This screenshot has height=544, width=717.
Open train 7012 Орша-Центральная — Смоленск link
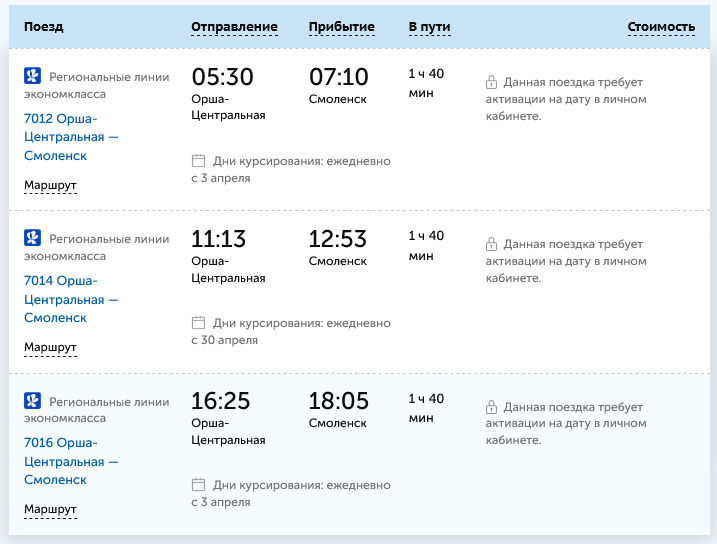coord(70,137)
